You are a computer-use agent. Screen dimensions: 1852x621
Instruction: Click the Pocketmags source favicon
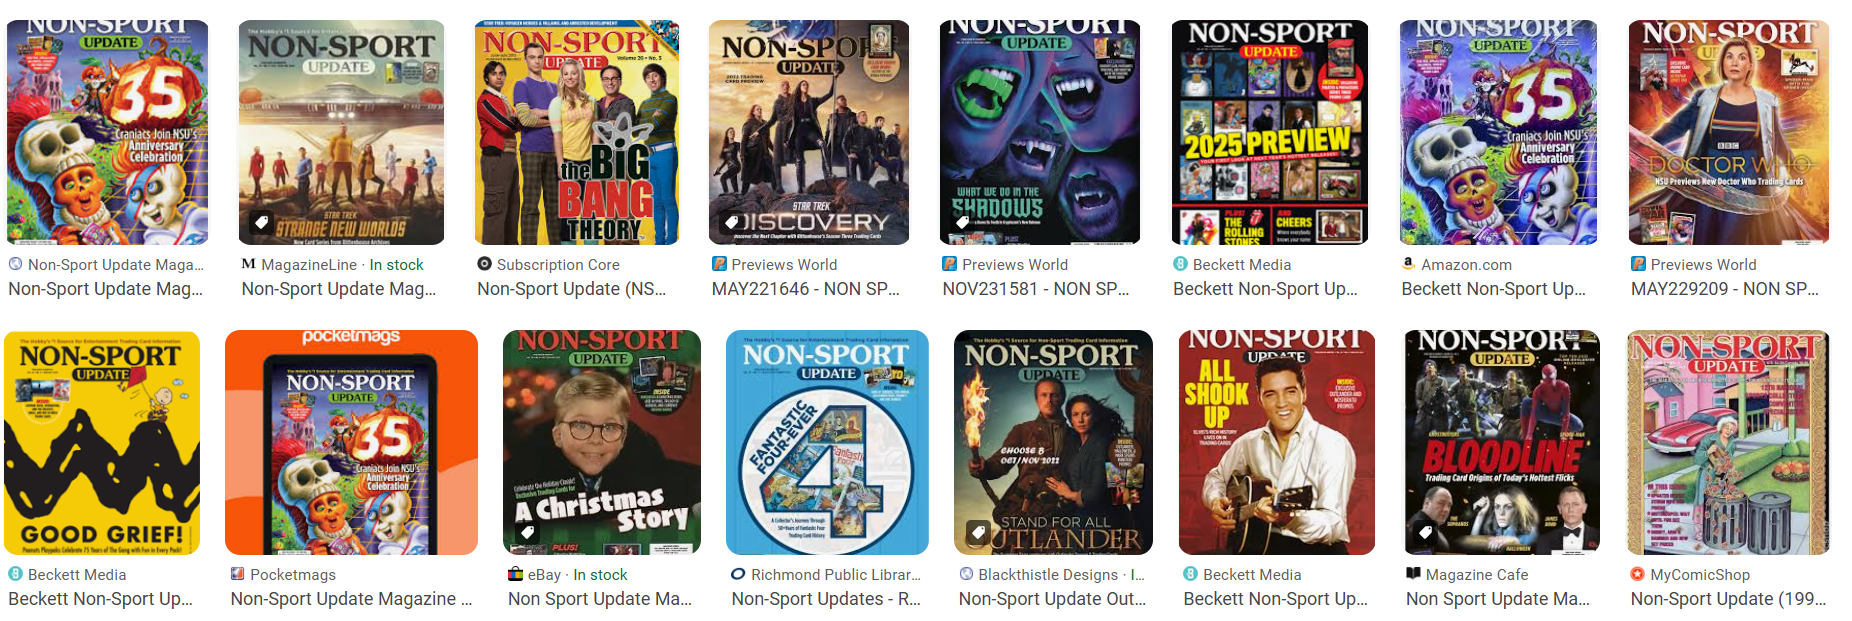(x=238, y=574)
